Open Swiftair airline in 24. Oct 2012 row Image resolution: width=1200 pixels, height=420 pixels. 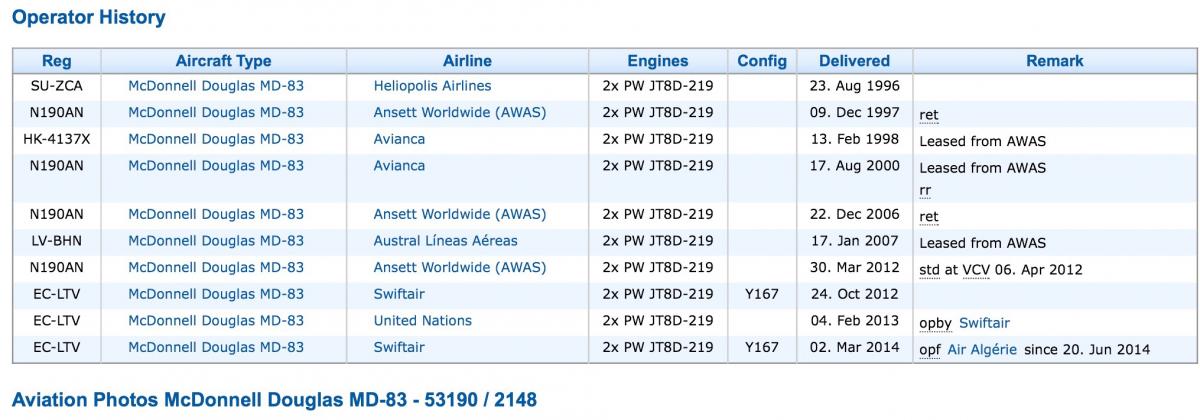tap(399, 294)
